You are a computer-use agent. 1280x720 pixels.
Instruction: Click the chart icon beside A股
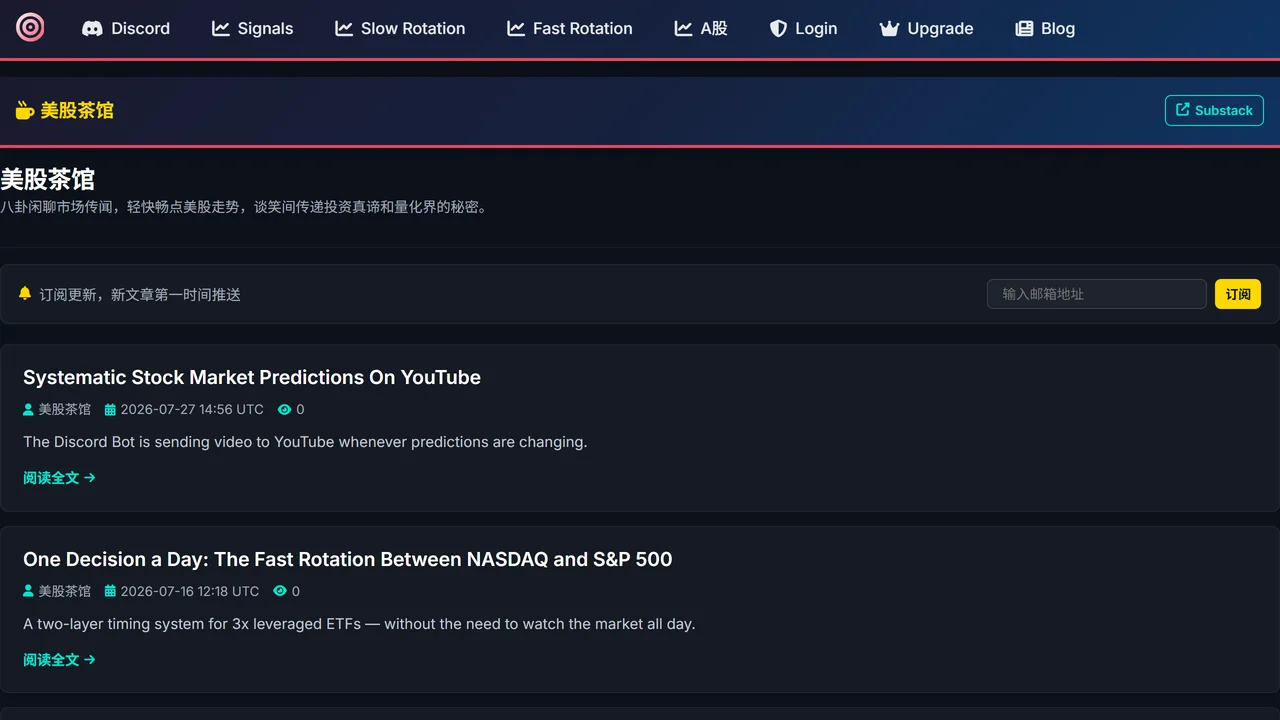pyautogui.click(x=684, y=29)
